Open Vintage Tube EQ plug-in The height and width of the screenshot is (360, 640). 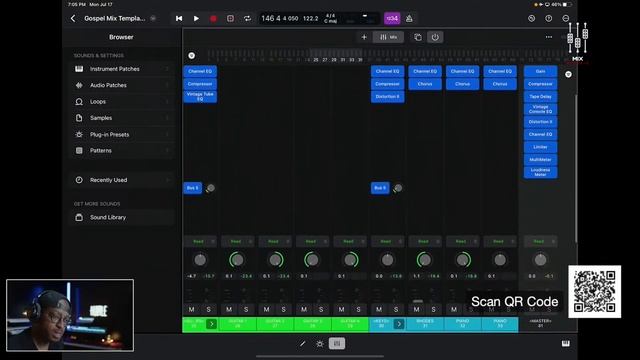tap(200, 97)
